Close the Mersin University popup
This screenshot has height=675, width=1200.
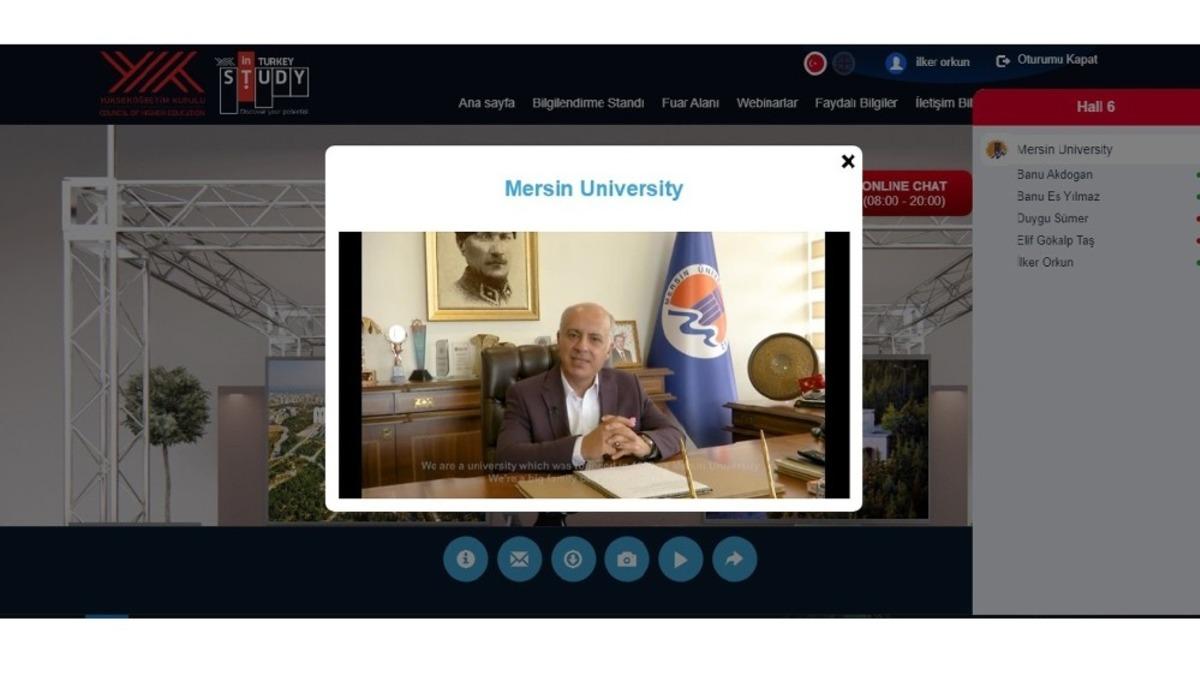pos(848,161)
